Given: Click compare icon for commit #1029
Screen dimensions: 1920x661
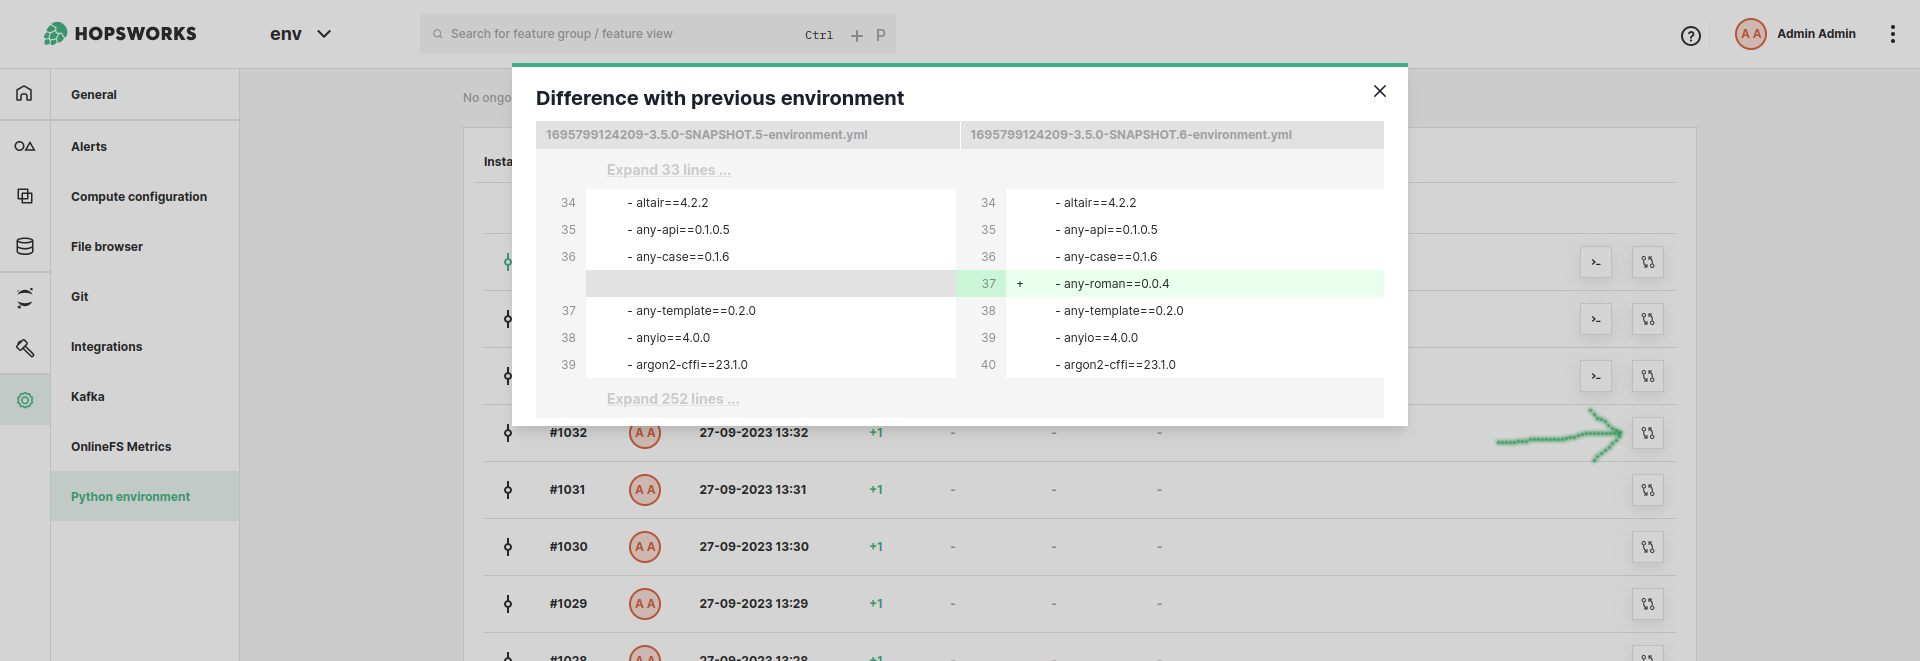Looking at the screenshot, I should (1647, 604).
